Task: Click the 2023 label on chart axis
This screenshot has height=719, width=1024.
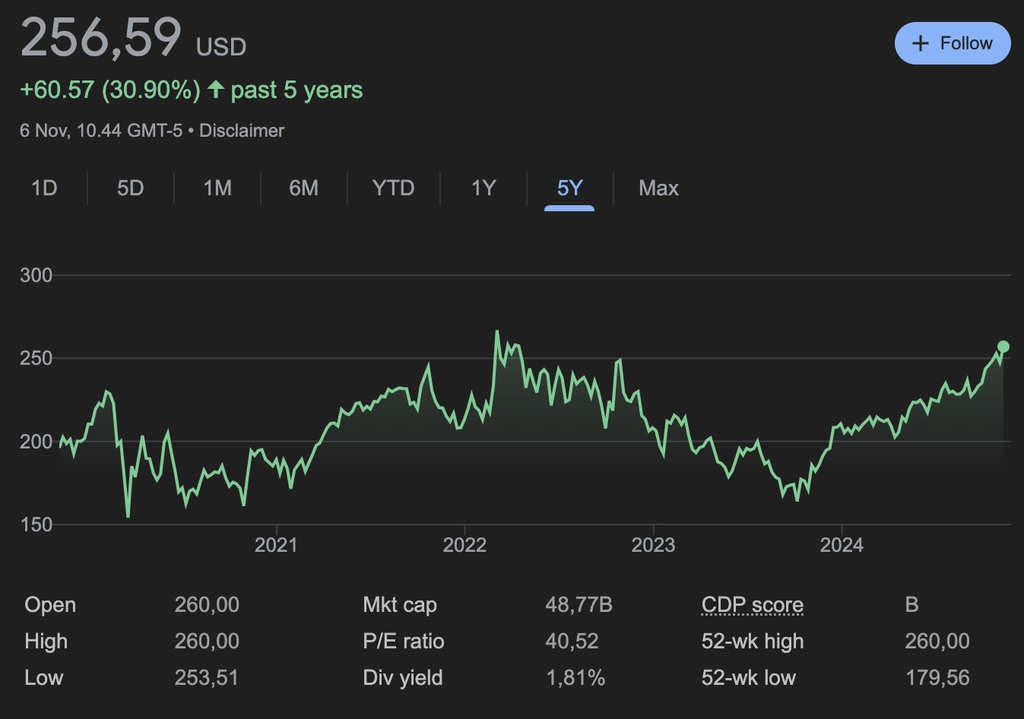Action: [653, 545]
